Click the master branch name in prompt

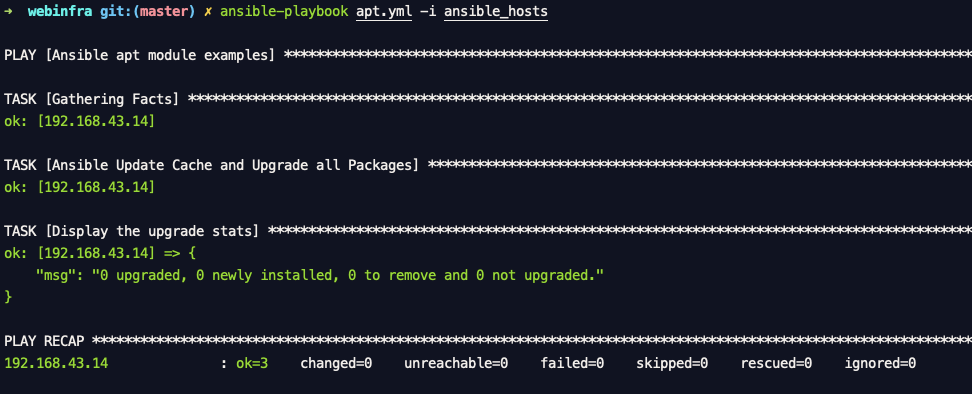(x=164, y=11)
